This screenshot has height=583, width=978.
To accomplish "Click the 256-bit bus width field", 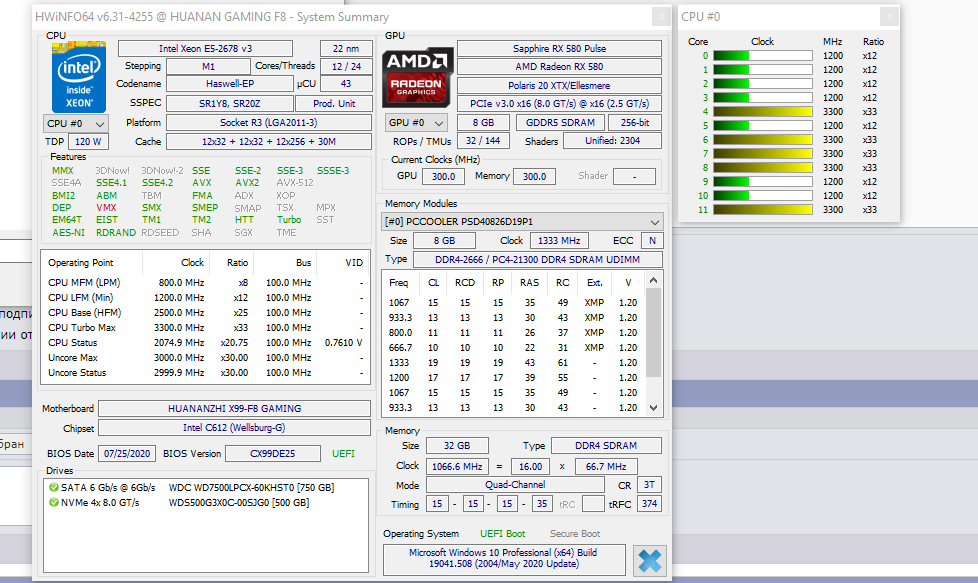I will click(635, 123).
